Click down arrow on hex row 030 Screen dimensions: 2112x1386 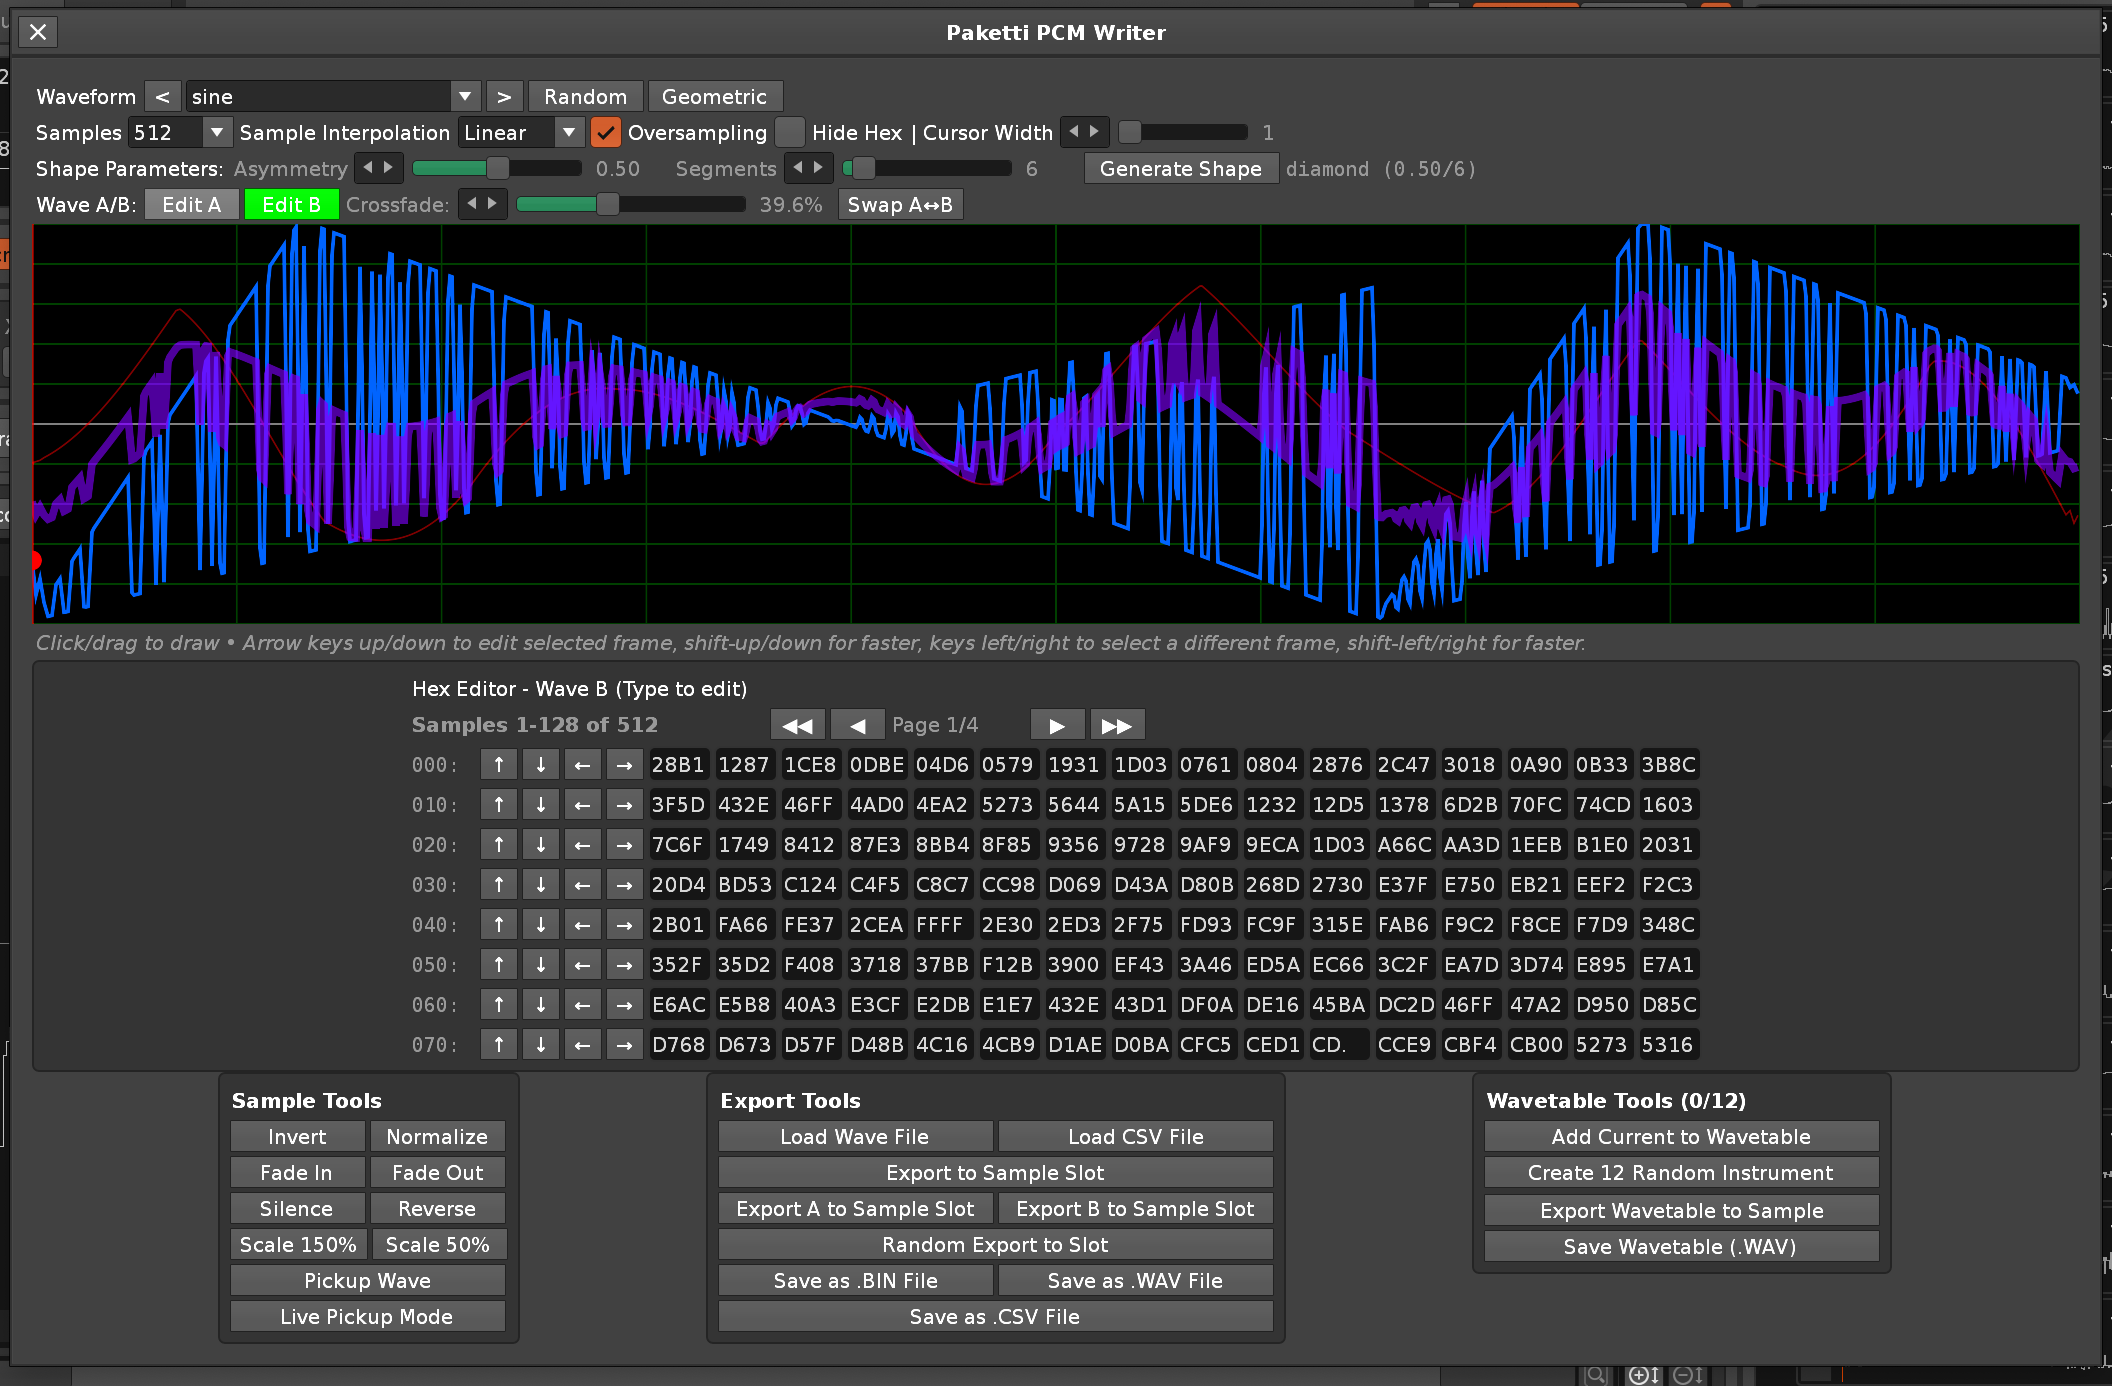pyautogui.click(x=540, y=885)
